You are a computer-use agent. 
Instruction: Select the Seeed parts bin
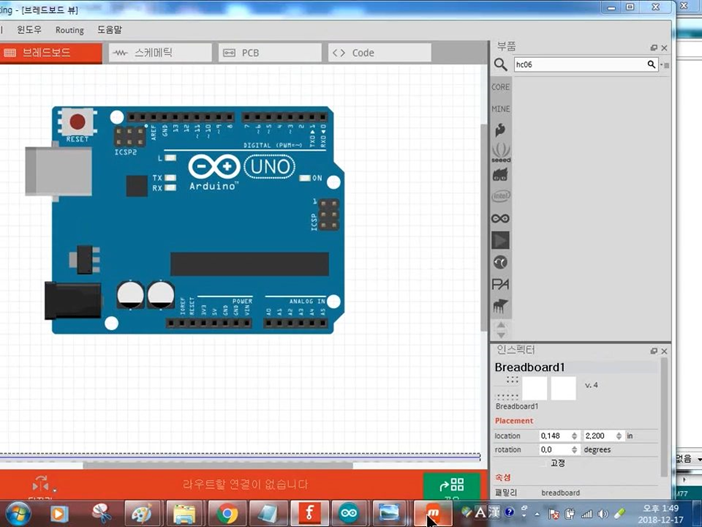(x=501, y=152)
